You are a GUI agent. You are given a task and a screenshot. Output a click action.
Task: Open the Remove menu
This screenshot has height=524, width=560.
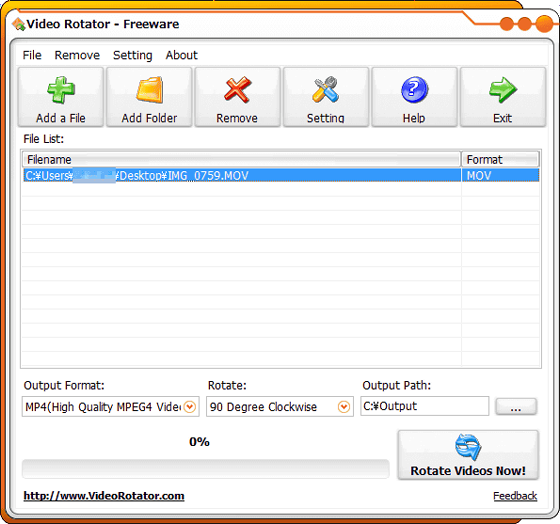click(x=77, y=55)
